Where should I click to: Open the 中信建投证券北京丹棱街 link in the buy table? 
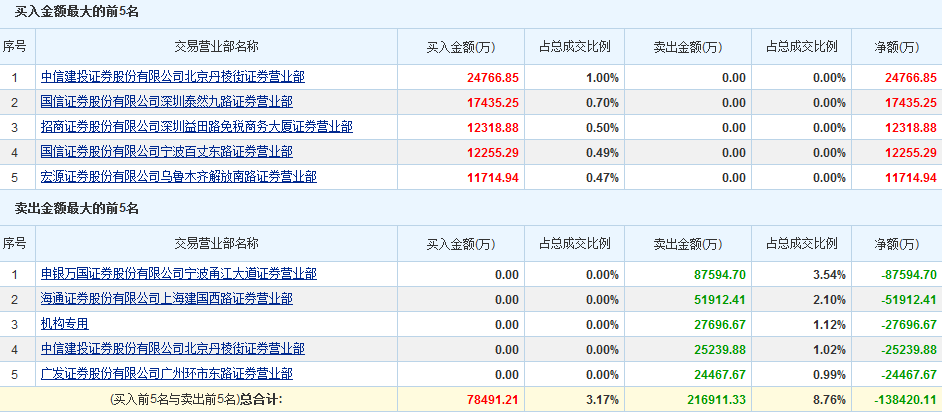coord(172,77)
